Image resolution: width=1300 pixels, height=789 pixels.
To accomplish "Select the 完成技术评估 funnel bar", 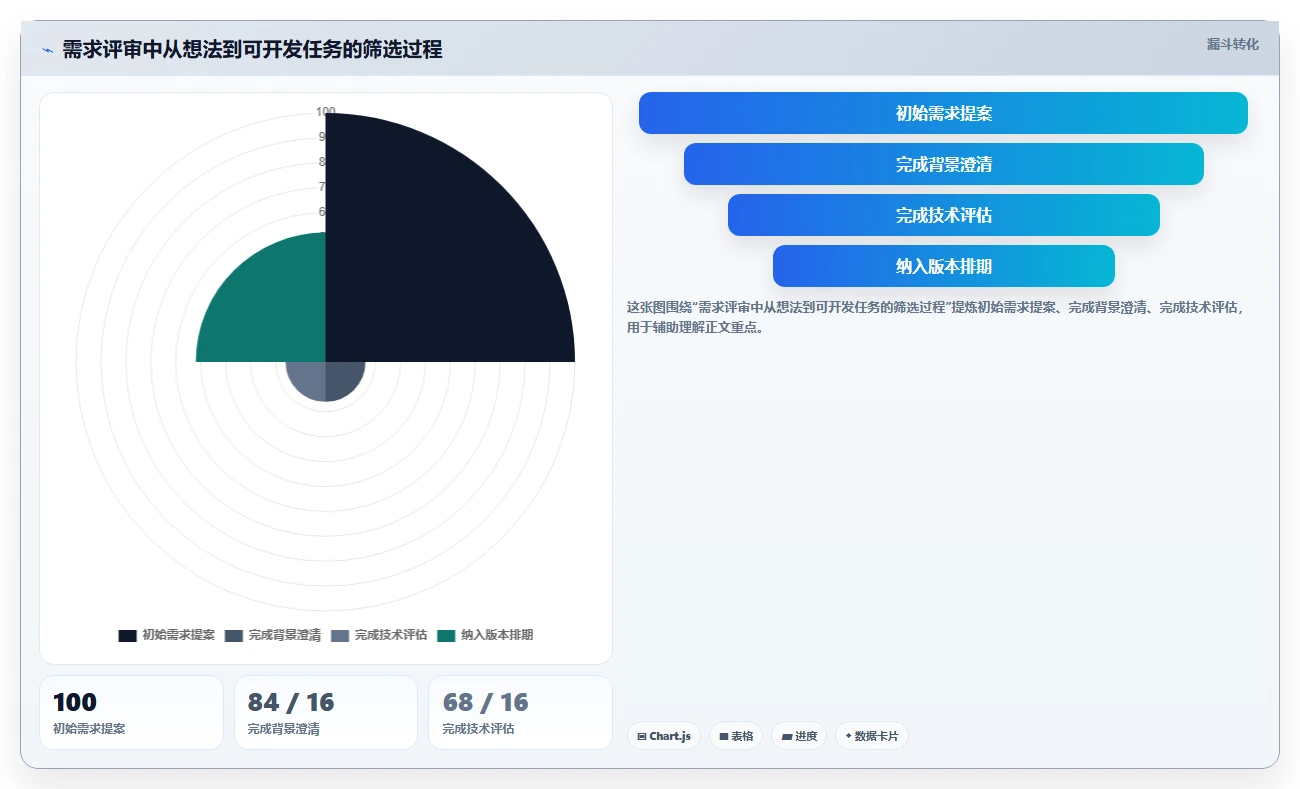I will [x=943, y=215].
